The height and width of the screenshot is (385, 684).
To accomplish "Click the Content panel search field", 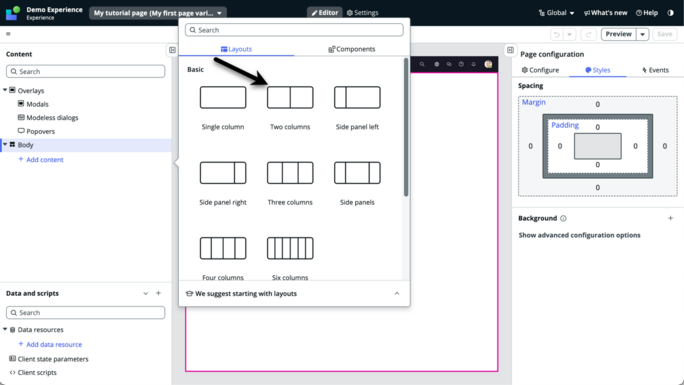I will pyautogui.click(x=86, y=72).
